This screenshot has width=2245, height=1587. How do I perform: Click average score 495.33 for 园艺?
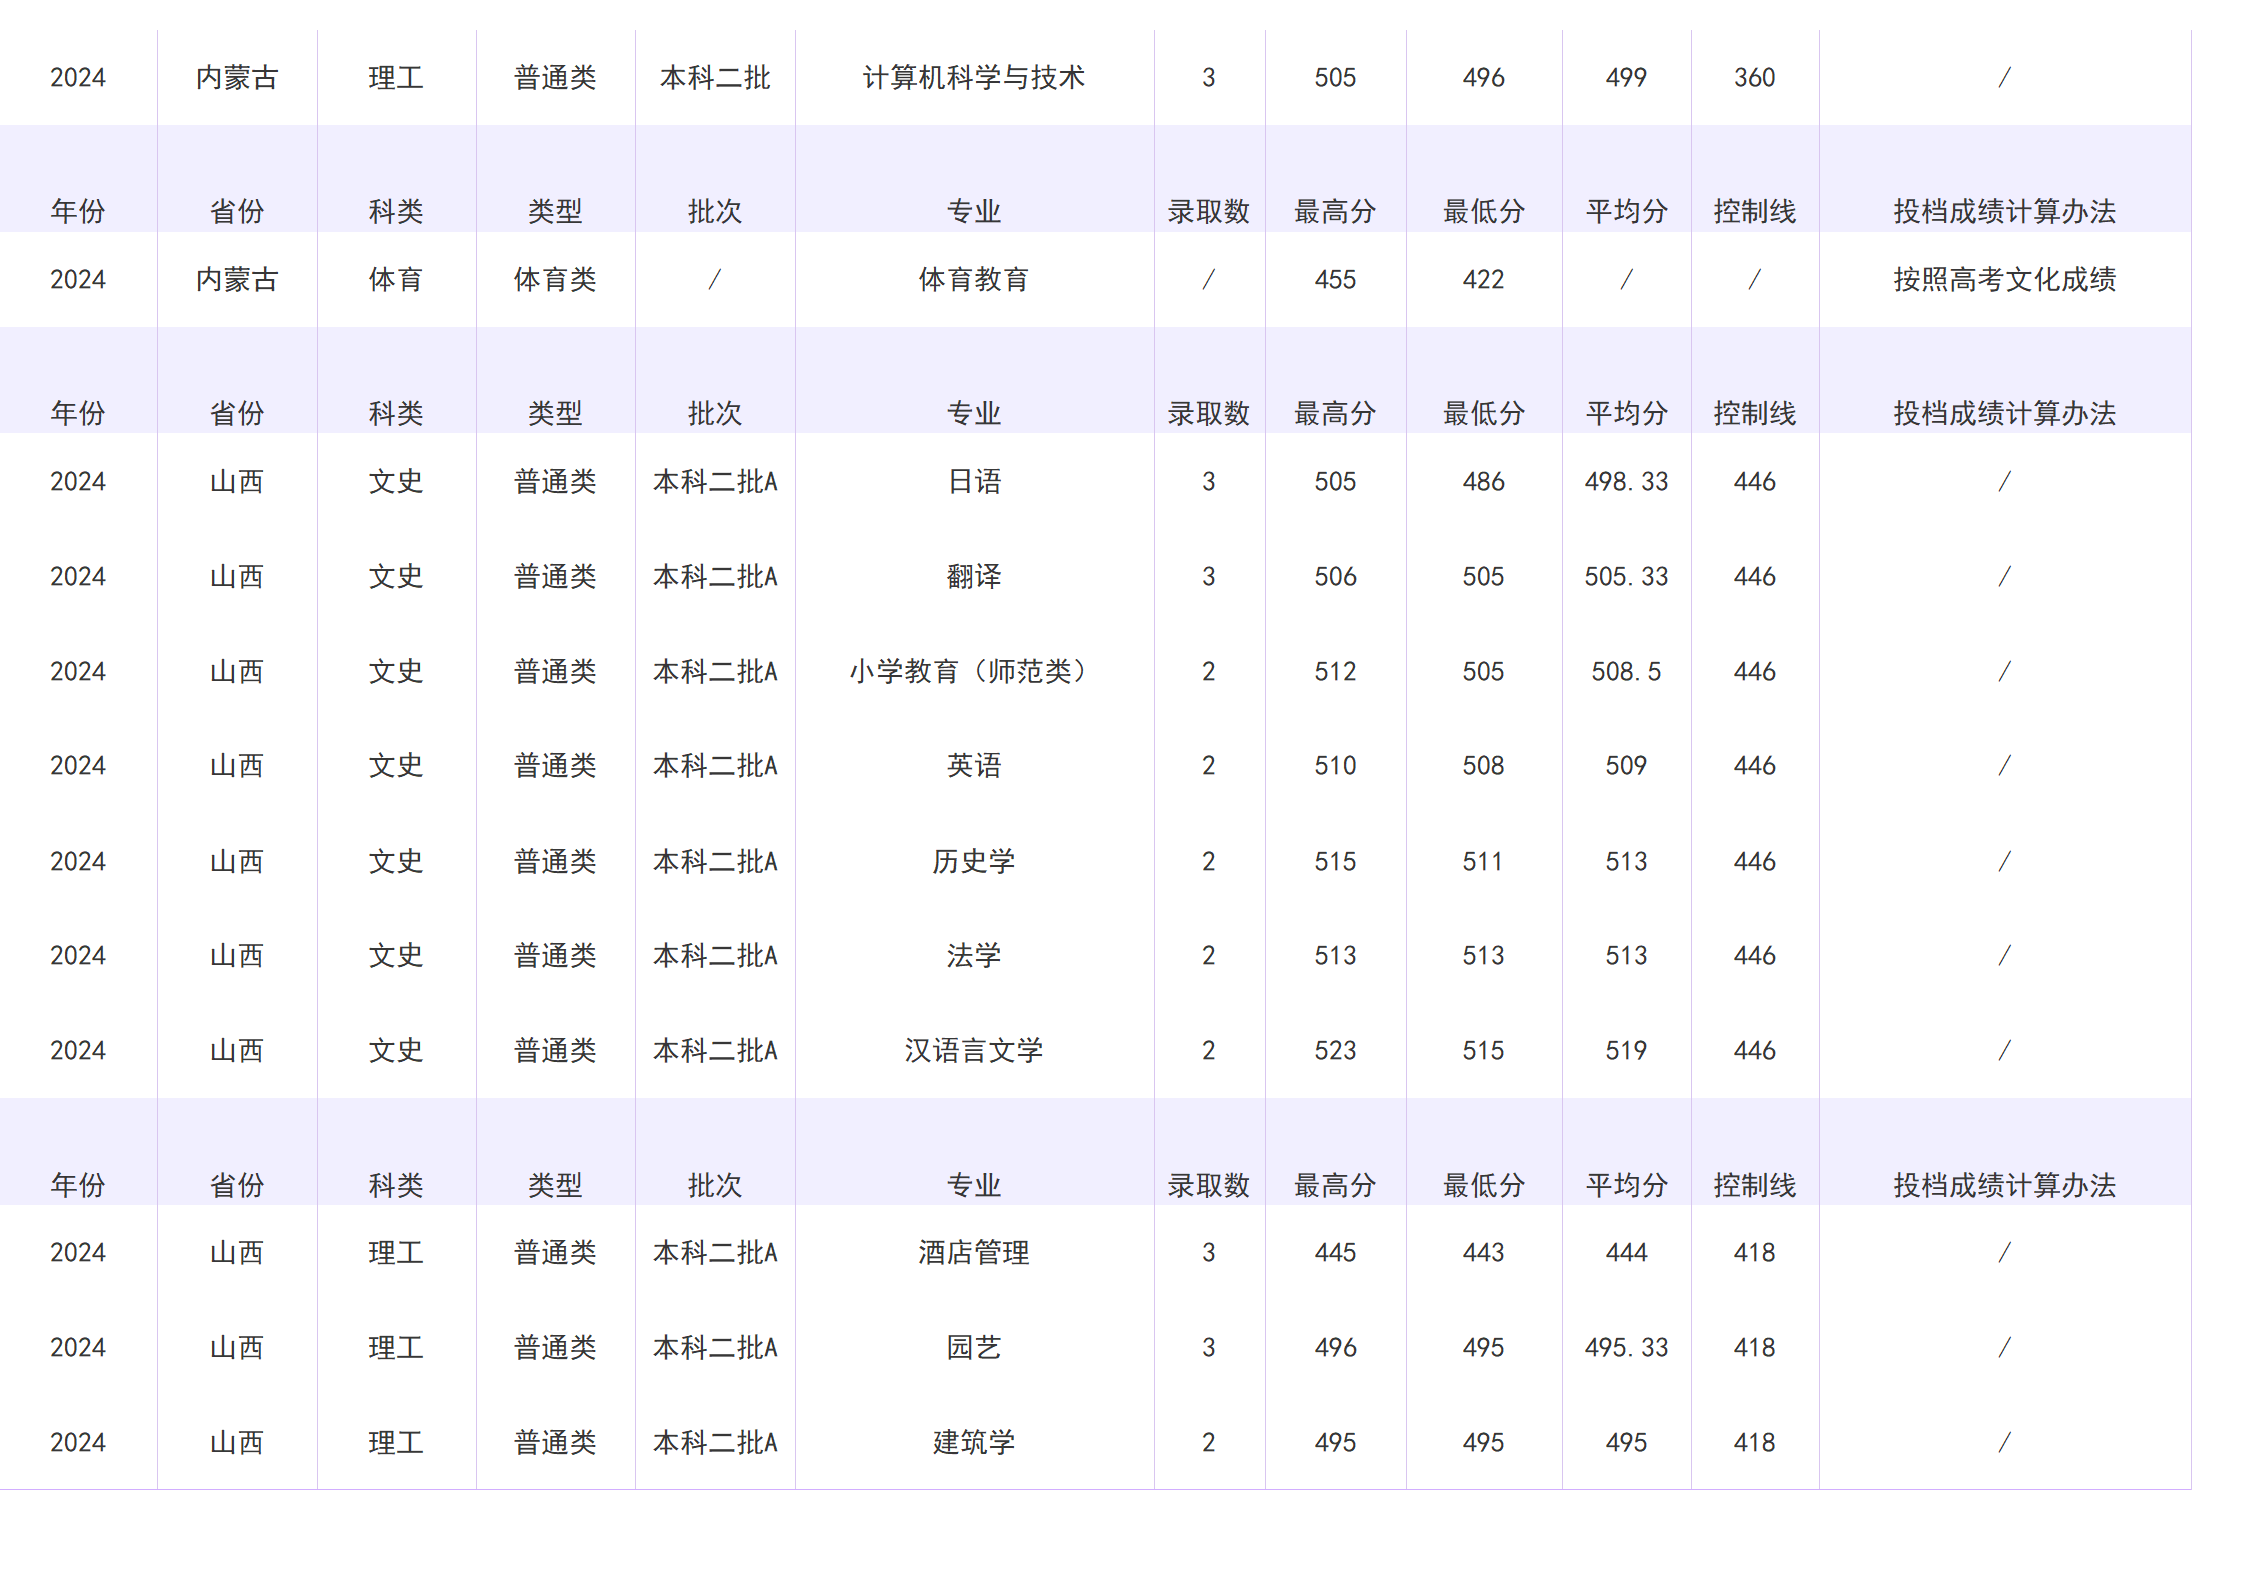(x=1626, y=1348)
